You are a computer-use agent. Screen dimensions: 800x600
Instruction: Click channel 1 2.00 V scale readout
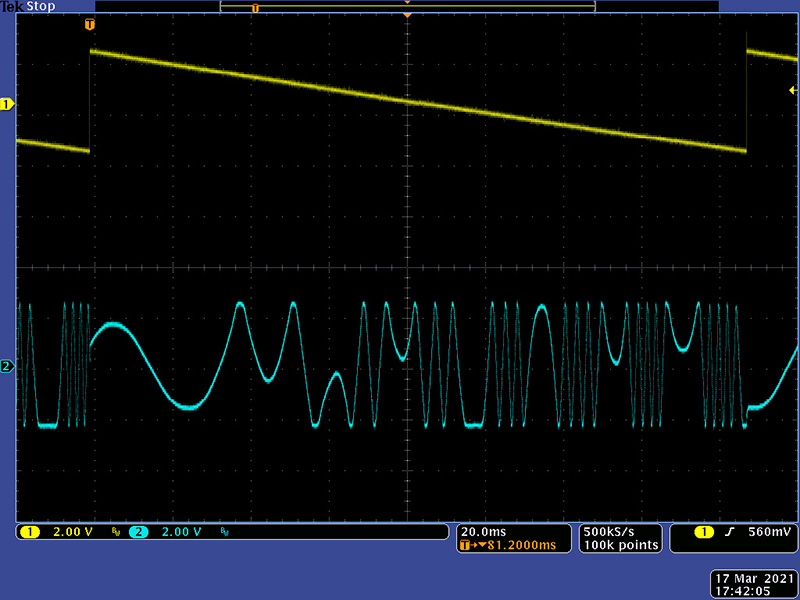point(72,532)
